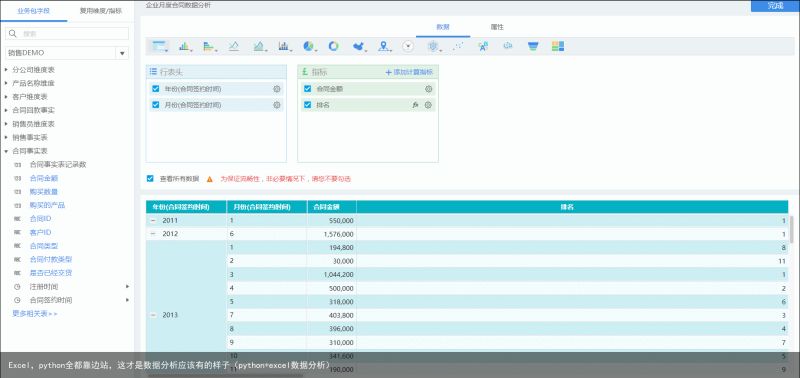
Task: Select the scatter plot chart icon
Action: tap(458, 46)
